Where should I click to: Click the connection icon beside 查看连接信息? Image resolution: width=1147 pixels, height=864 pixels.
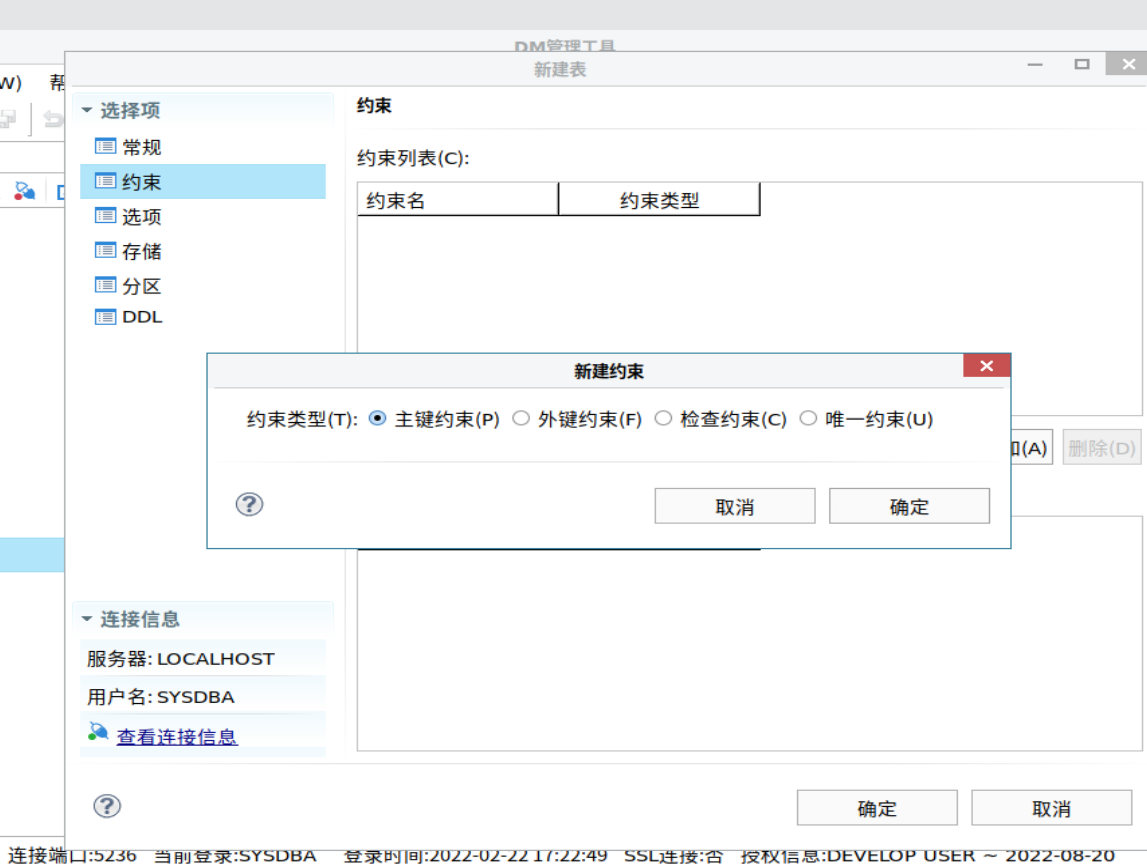(98, 732)
